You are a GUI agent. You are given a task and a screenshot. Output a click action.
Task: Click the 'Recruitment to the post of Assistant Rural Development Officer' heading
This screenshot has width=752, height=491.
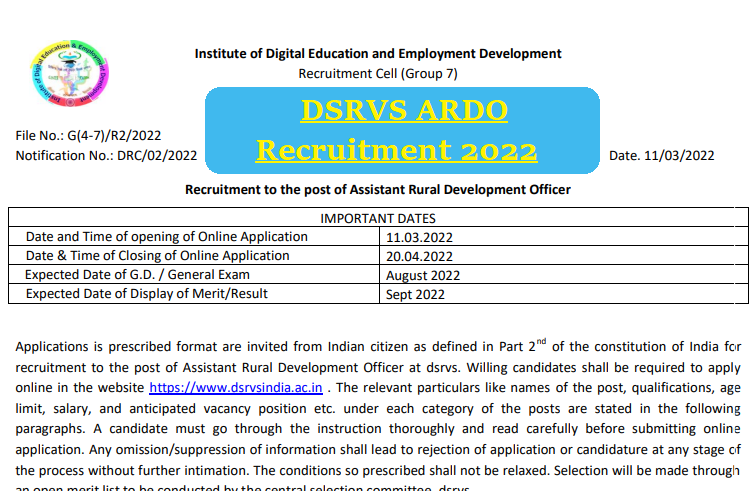coord(378,190)
